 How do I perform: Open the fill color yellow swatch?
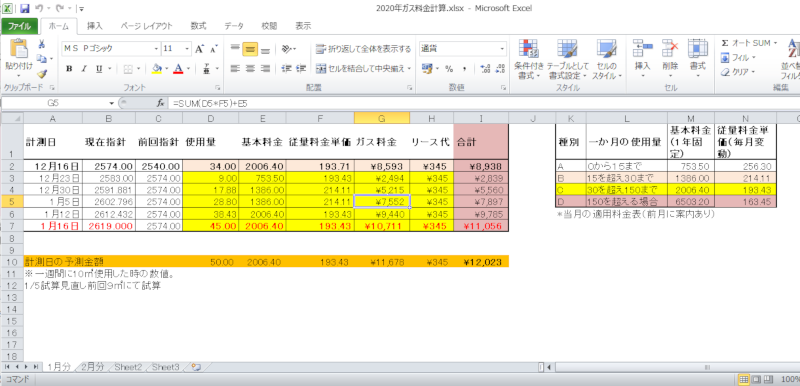(x=157, y=69)
